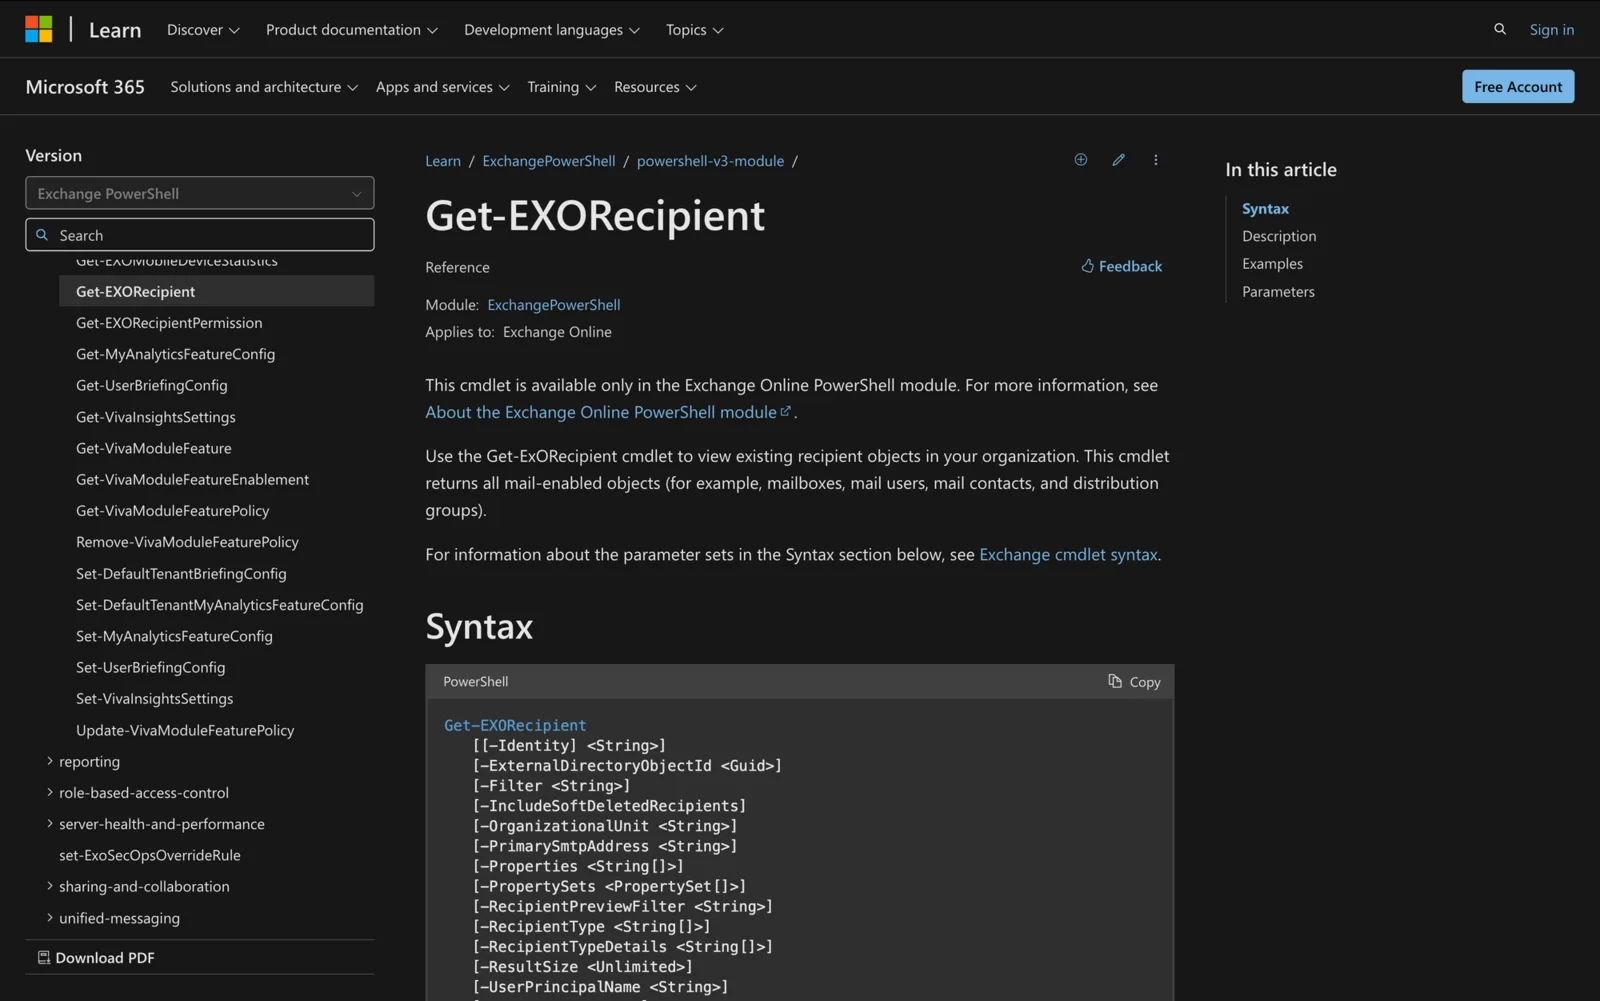
Task: Expand sharing-and-collaboration node
Action: click(x=50, y=886)
